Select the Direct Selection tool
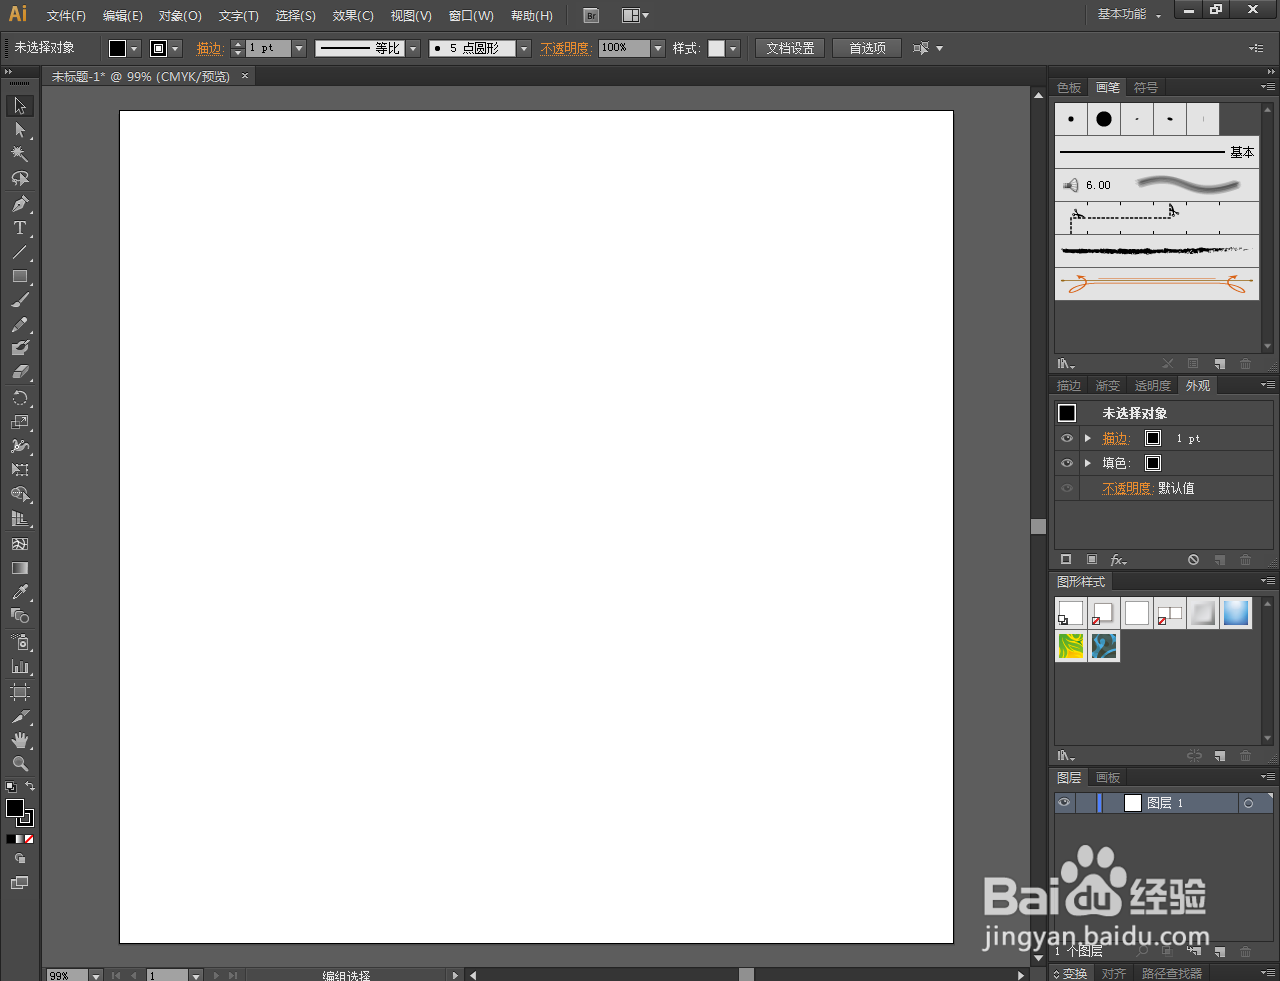 click(20, 130)
